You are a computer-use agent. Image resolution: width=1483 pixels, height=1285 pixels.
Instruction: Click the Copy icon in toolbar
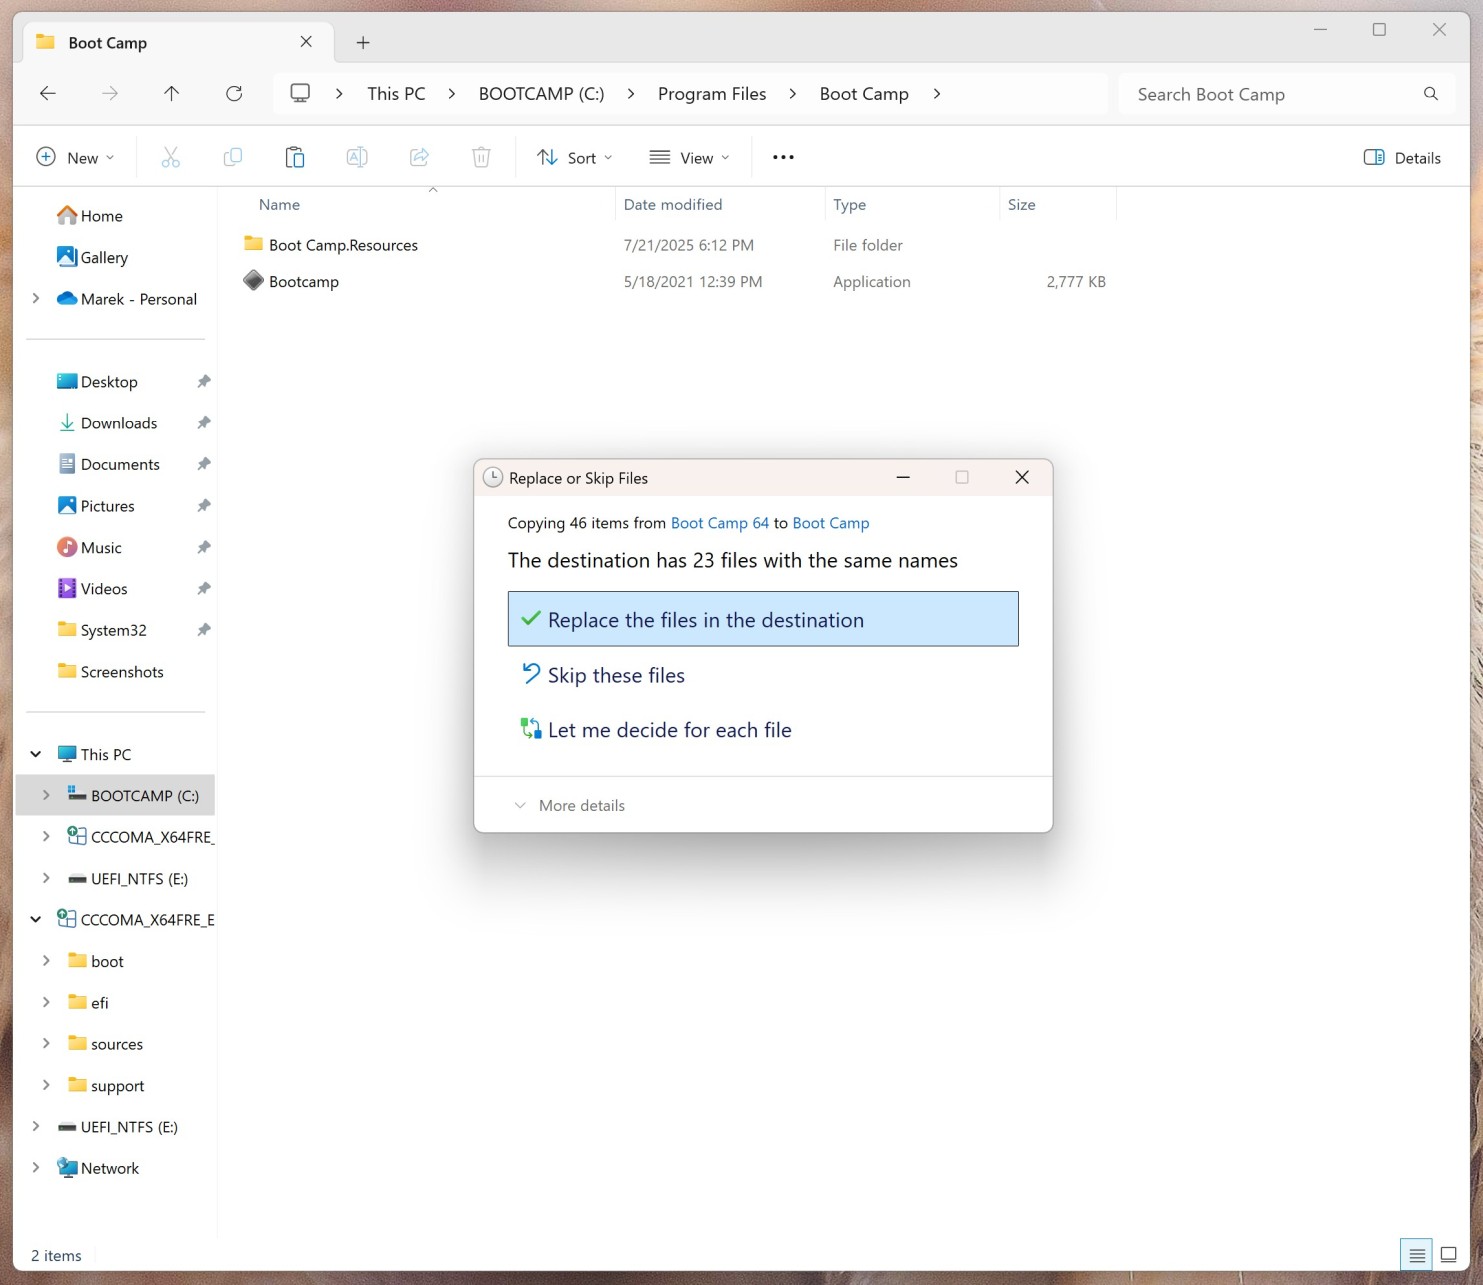click(233, 157)
